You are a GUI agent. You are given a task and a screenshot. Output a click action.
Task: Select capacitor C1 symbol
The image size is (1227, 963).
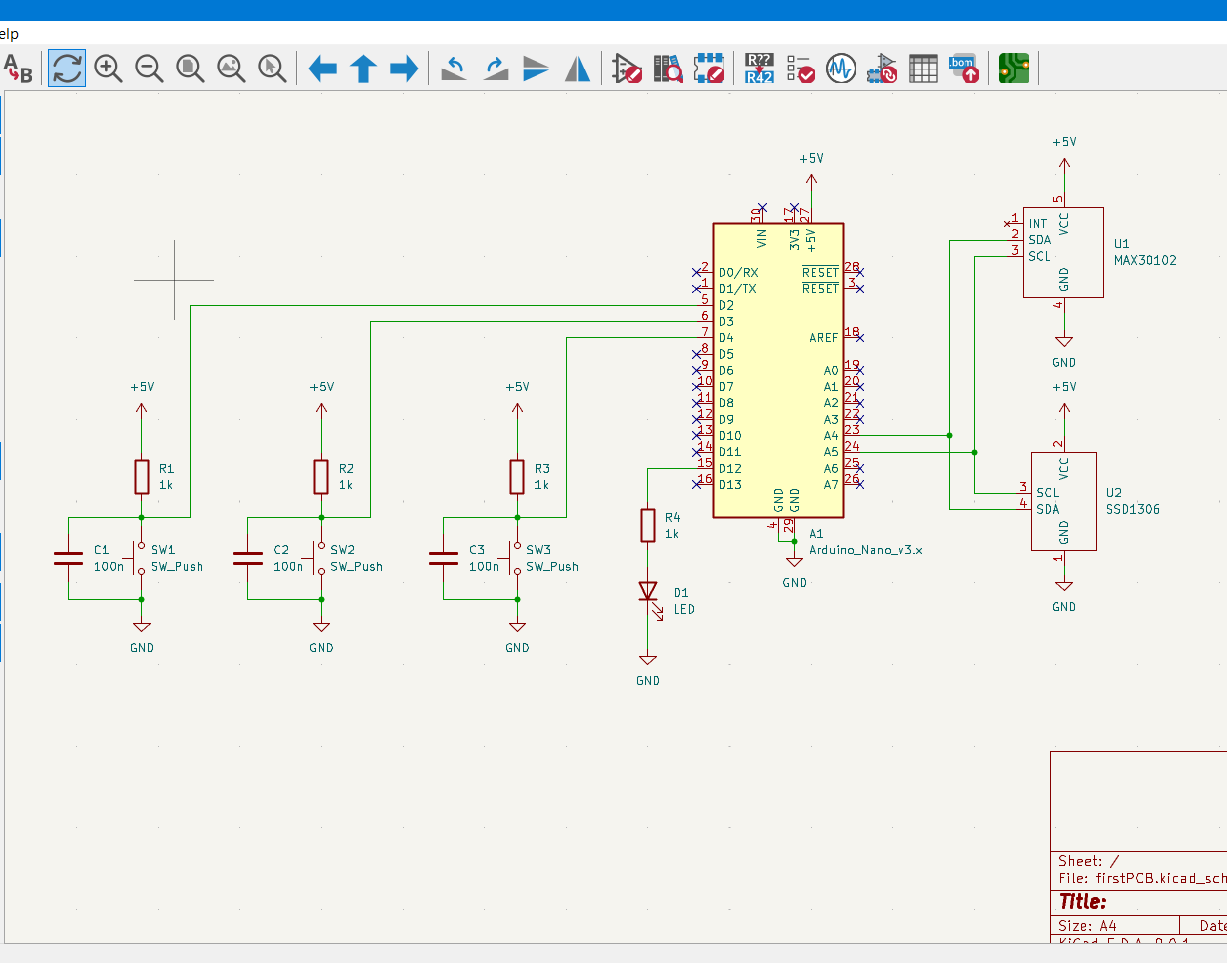click(x=69, y=558)
